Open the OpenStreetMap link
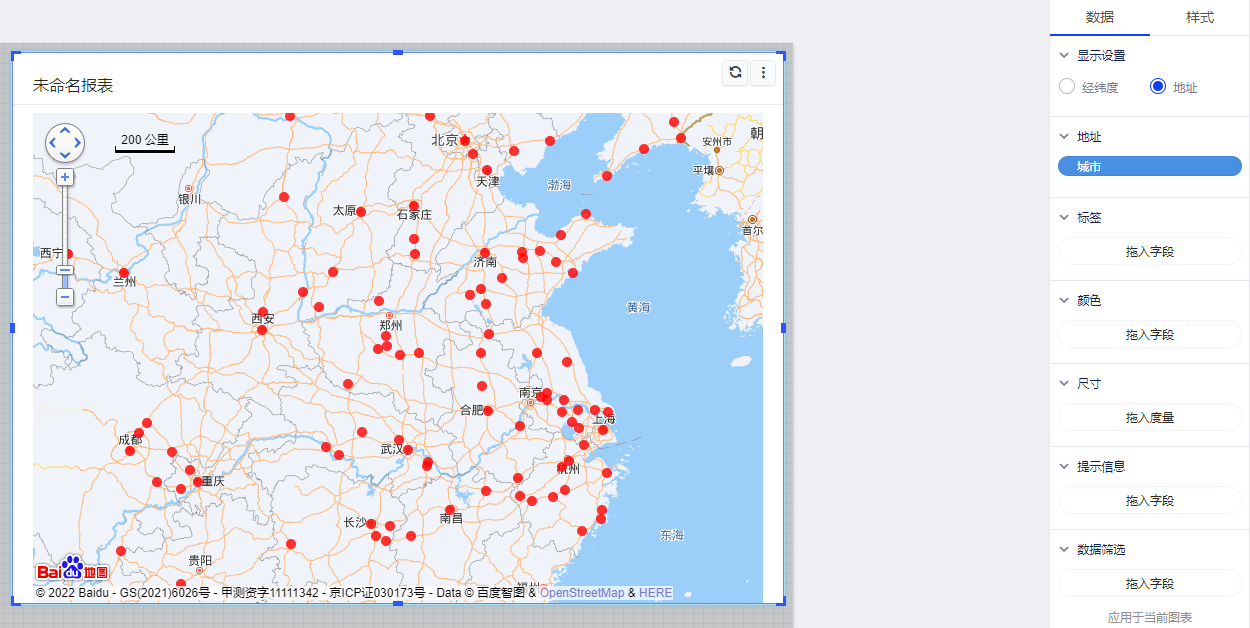 582,593
